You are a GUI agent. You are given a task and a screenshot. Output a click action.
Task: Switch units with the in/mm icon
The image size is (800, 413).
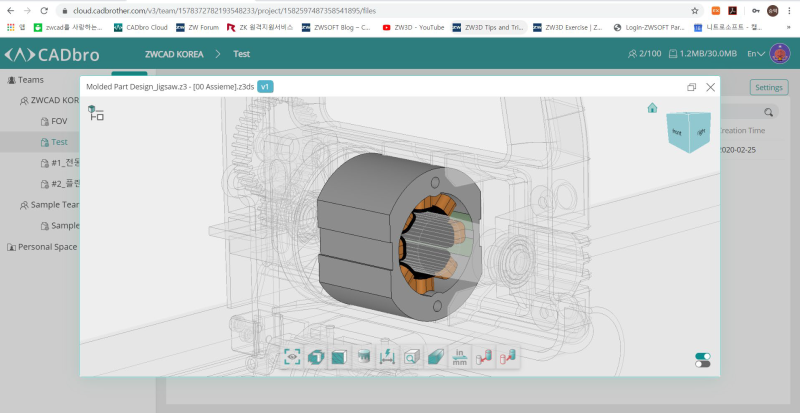click(460, 357)
